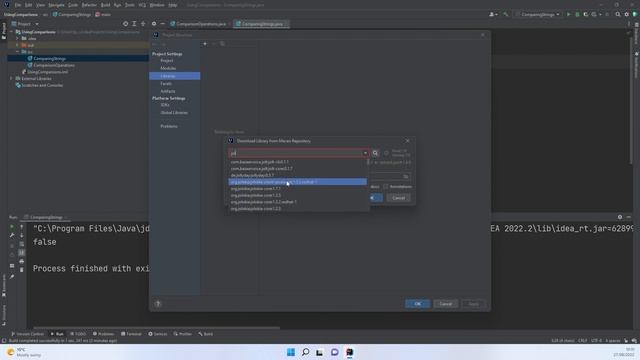Click the Run with Coverage icon
This screenshot has width=640, height=360.
586,14
